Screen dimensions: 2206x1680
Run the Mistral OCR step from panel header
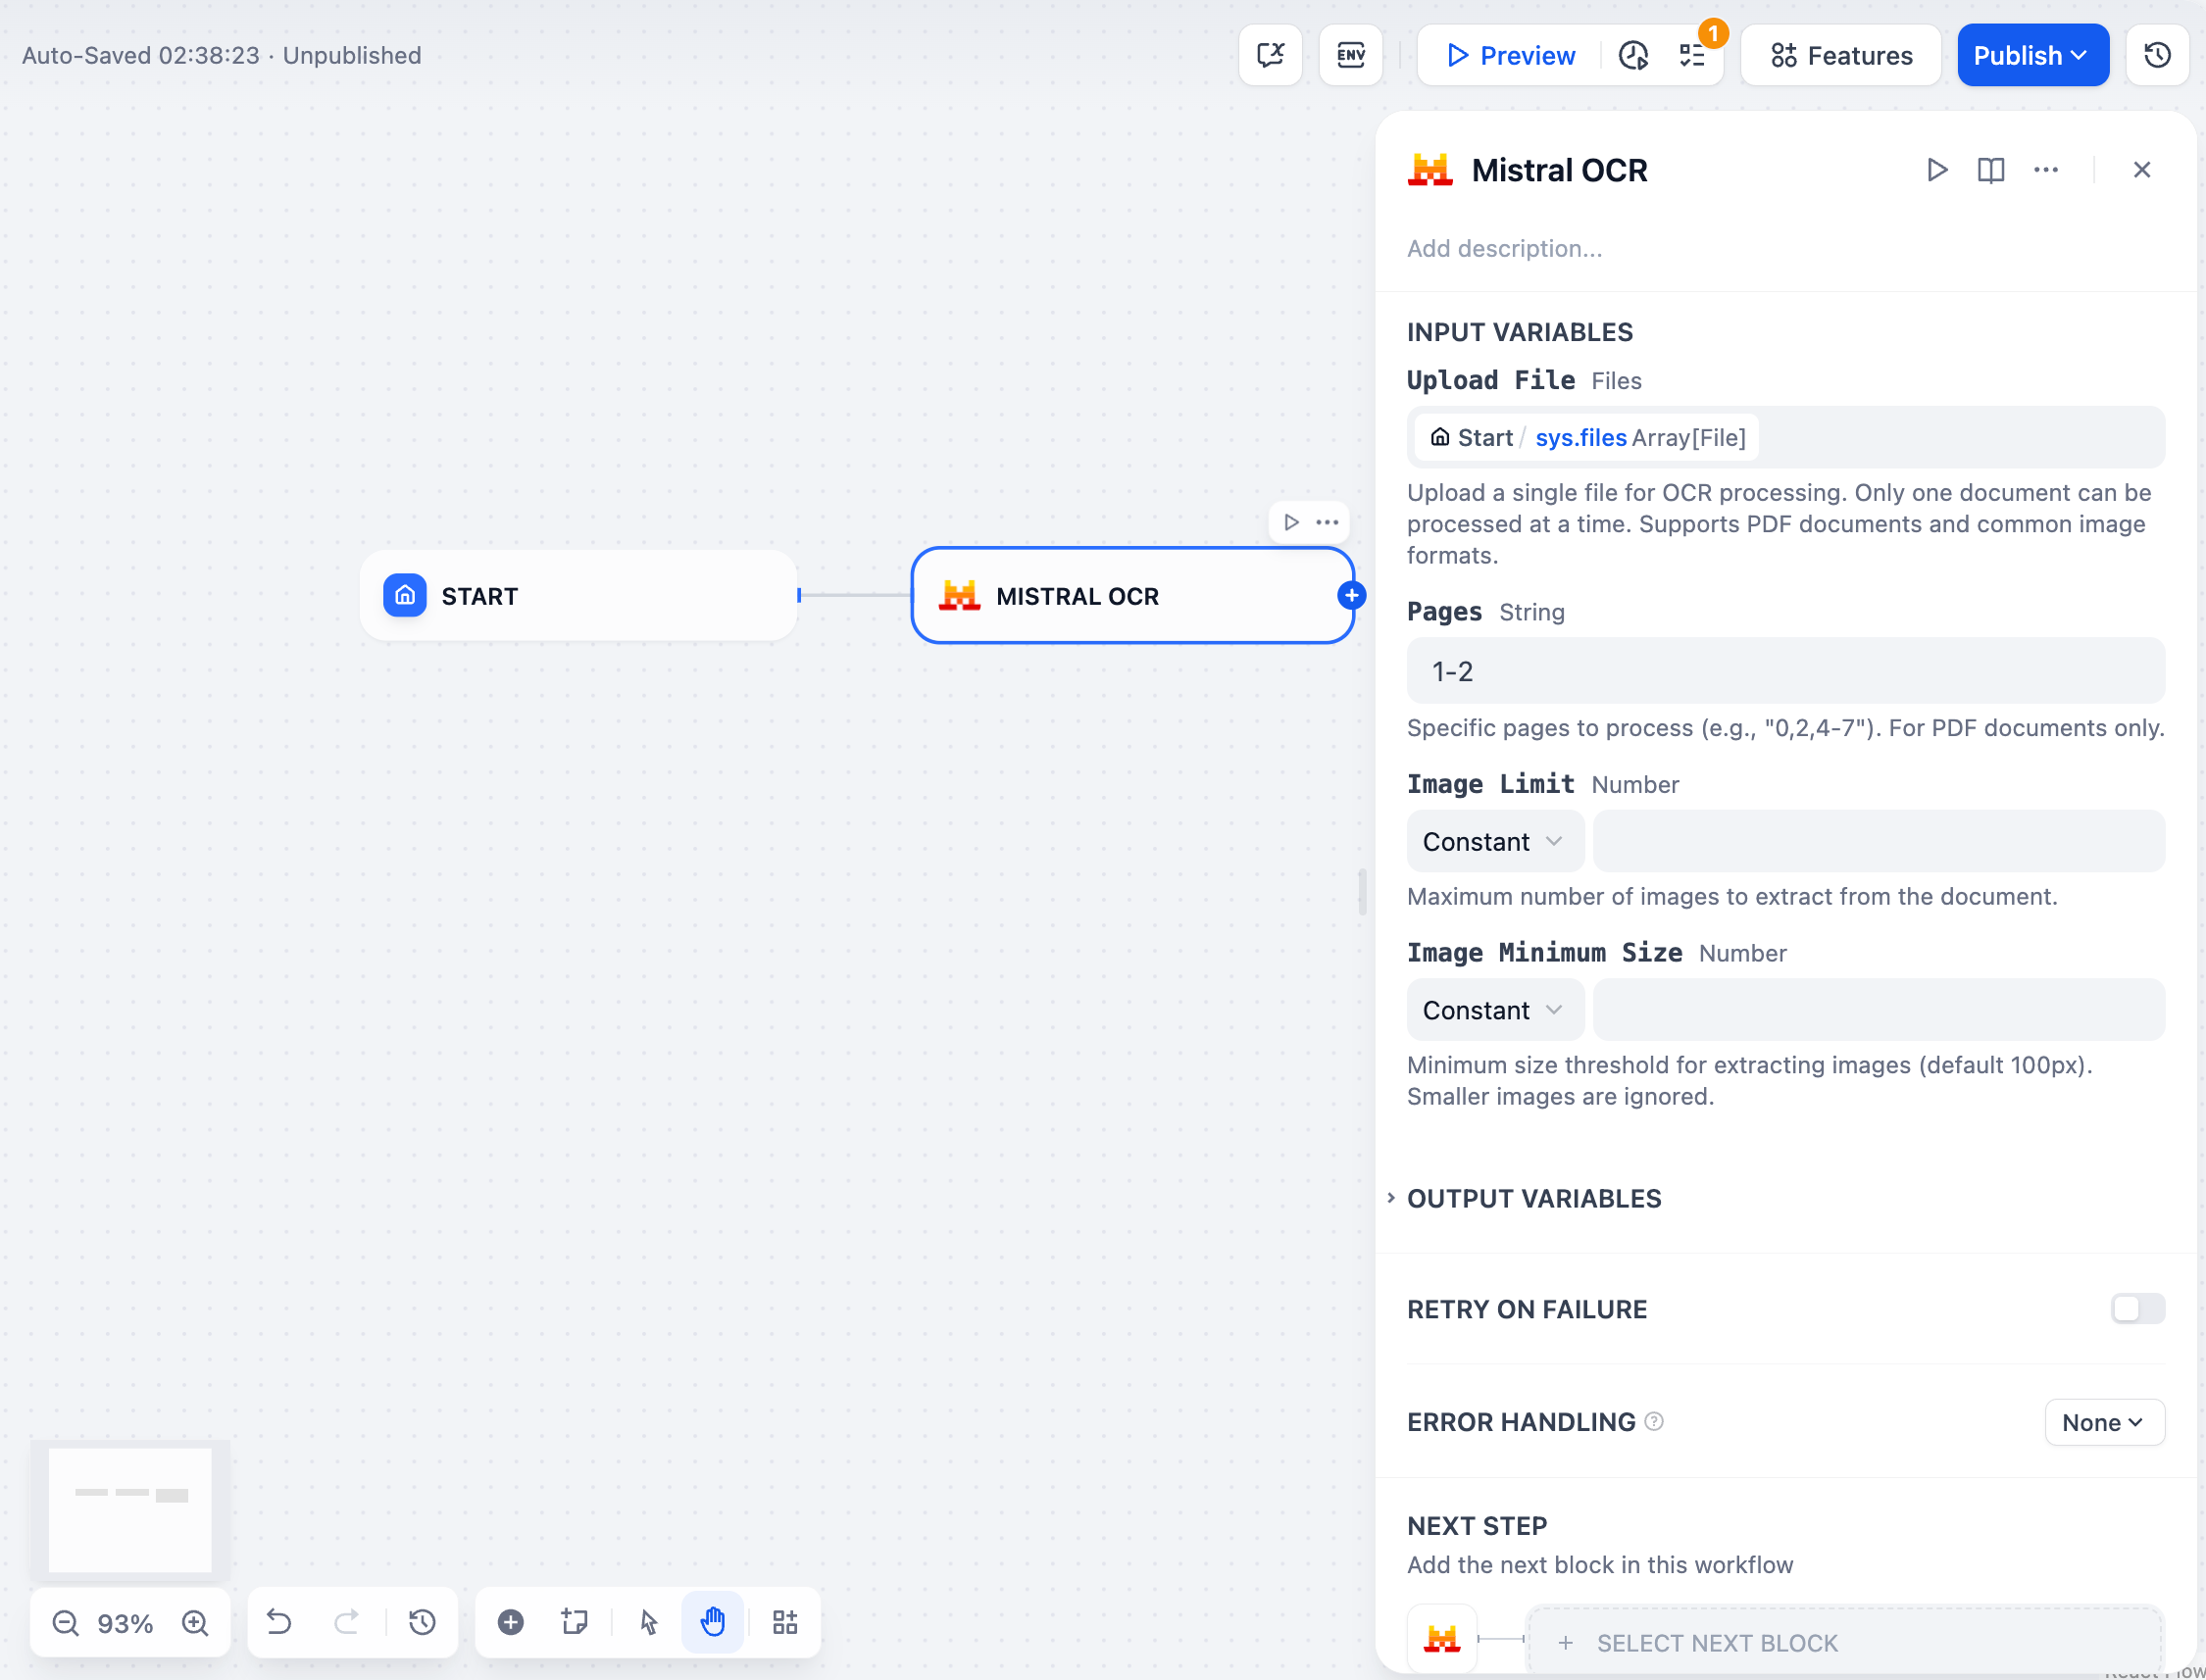[x=1937, y=170]
